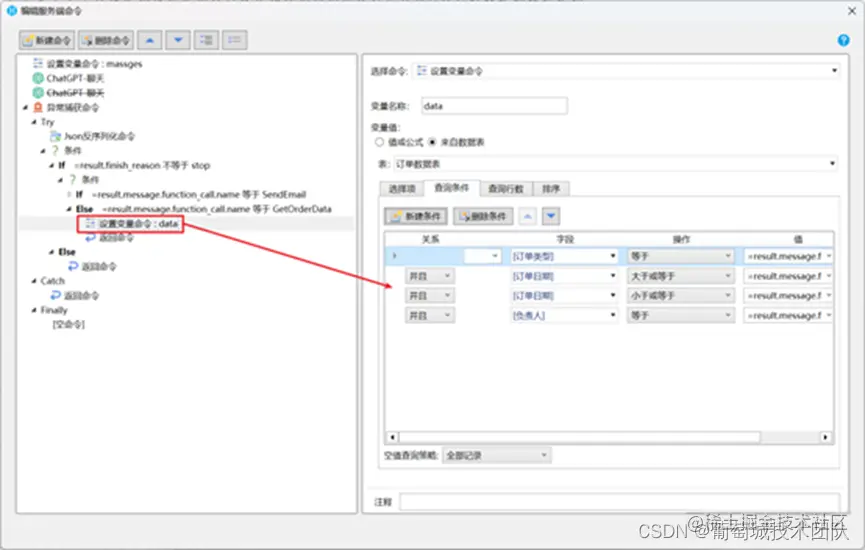Switch to the 查询条件 tab
This screenshot has width=865, height=550.
pos(452,188)
